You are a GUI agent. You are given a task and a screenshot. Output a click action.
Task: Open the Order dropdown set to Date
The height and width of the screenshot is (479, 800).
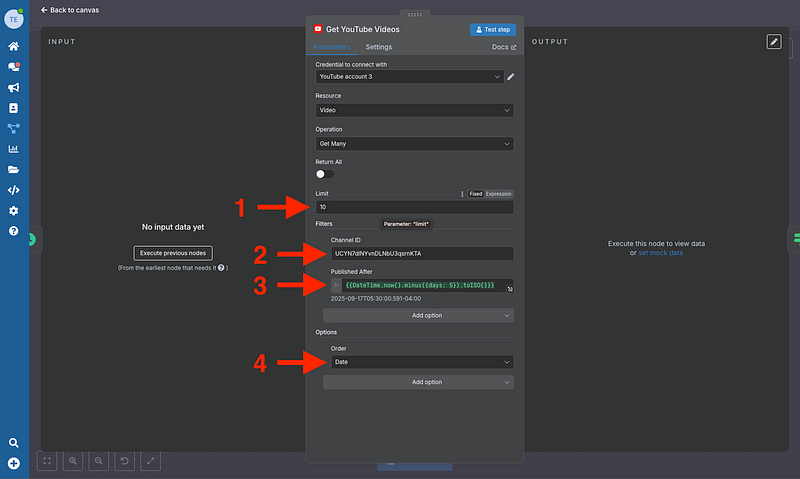(422, 362)
